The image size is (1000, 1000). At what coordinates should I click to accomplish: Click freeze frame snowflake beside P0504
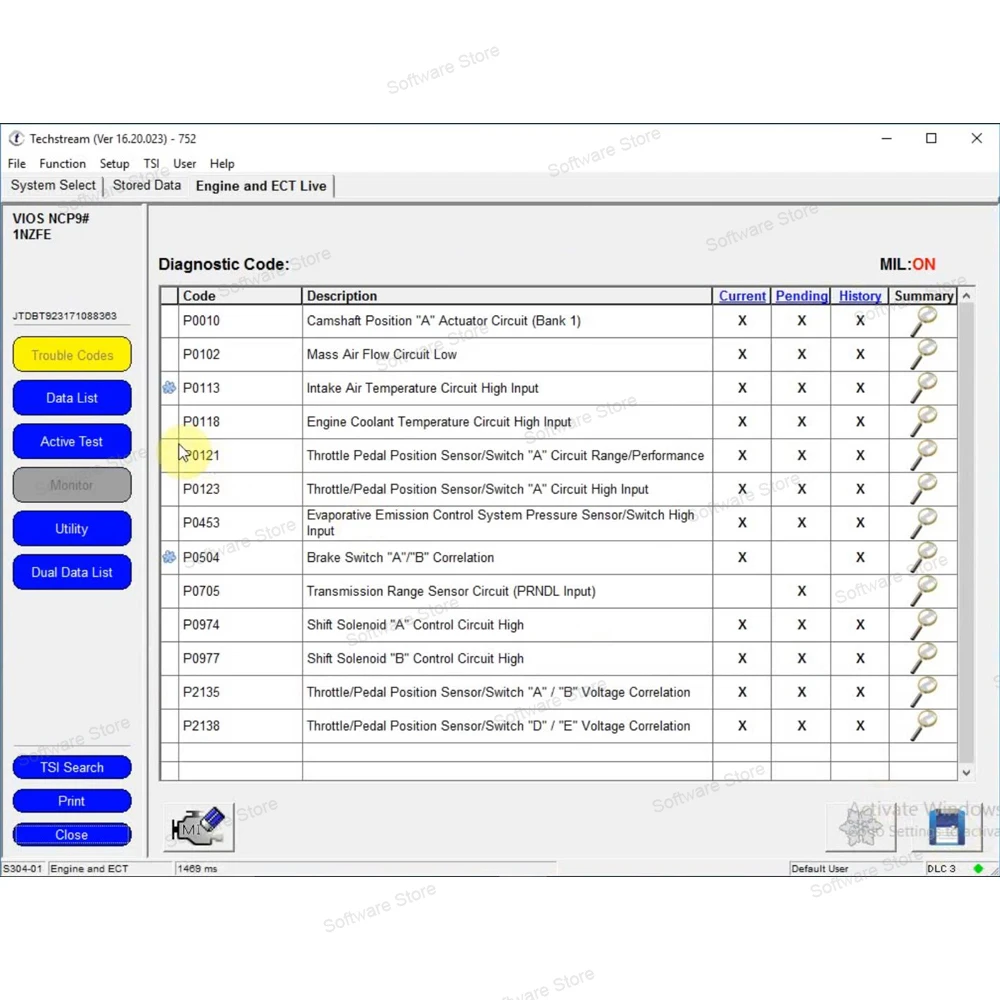pos(169,557)
